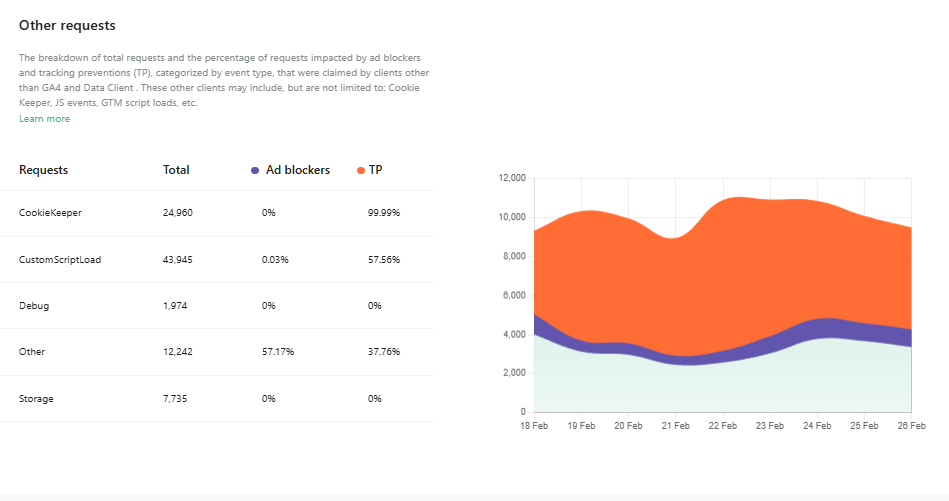Click the orange TP legend dot
Image resolution: width=949 pixels, height=501 pixels.
(361, 171)
